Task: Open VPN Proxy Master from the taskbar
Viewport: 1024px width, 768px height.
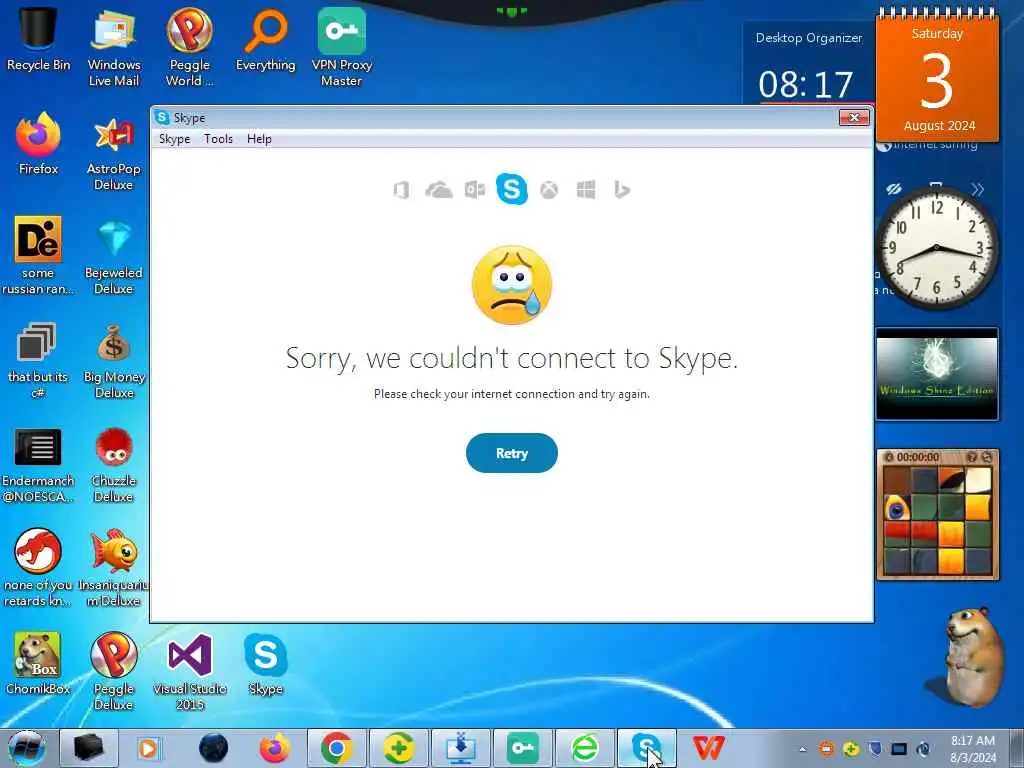Action: point(522,748)
